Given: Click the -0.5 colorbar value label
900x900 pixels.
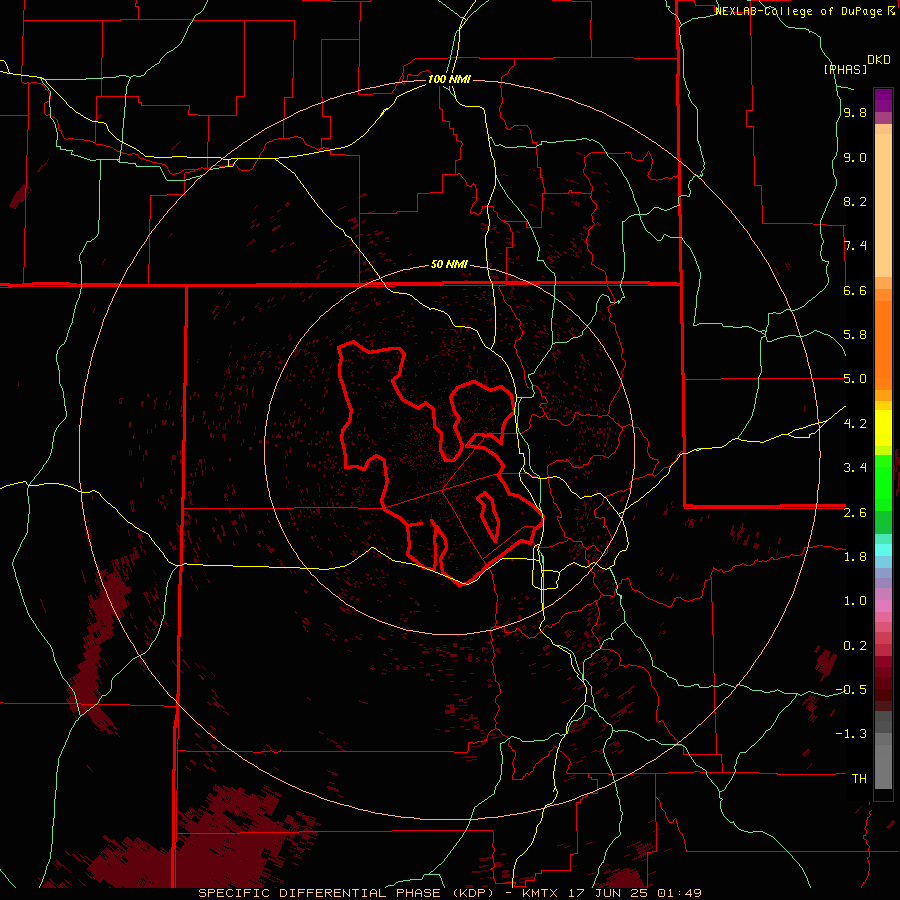Looking at the screenshot, I should pos(851,690).
